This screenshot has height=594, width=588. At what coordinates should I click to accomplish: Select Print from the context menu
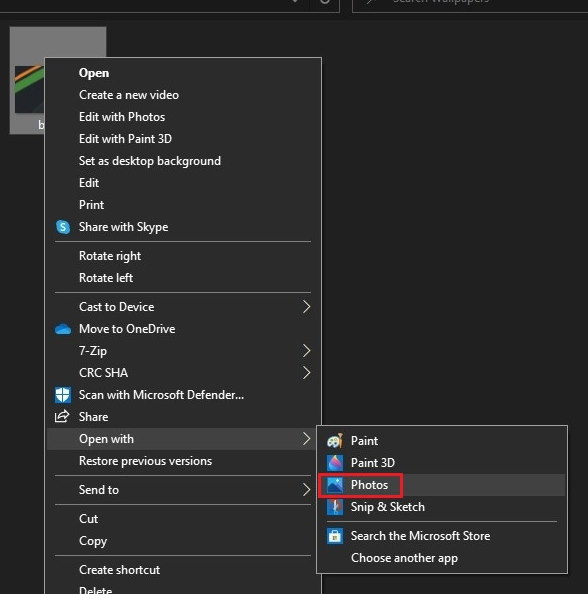(x=183, y=205)
